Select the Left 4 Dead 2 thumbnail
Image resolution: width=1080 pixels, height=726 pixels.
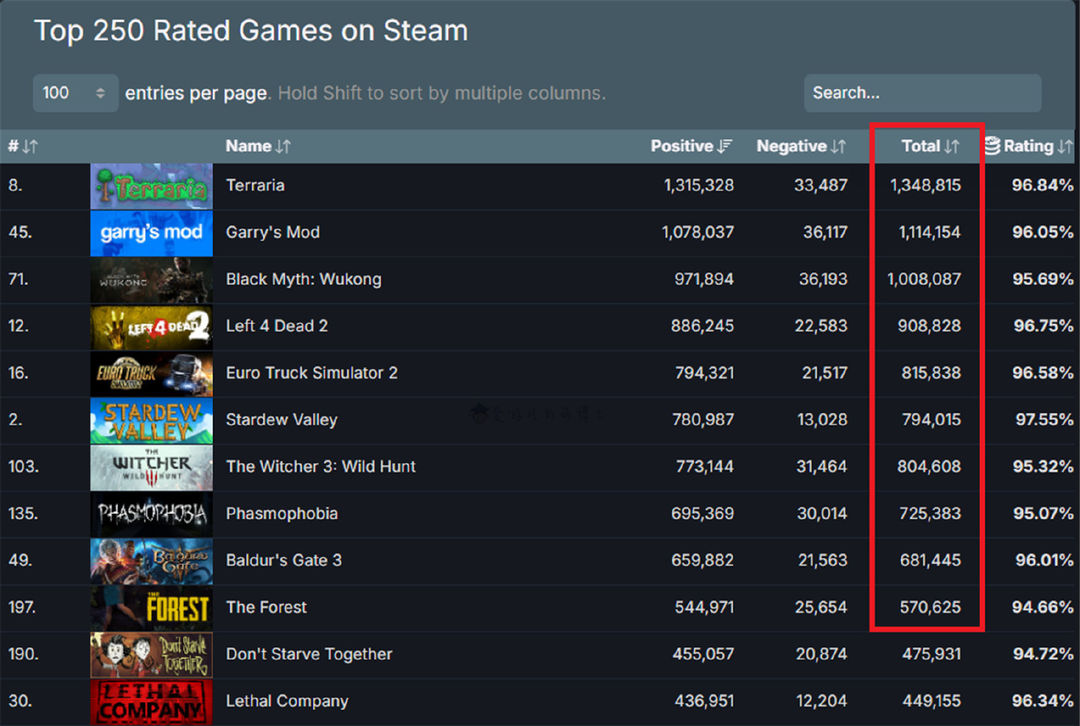tap(151, 327)
